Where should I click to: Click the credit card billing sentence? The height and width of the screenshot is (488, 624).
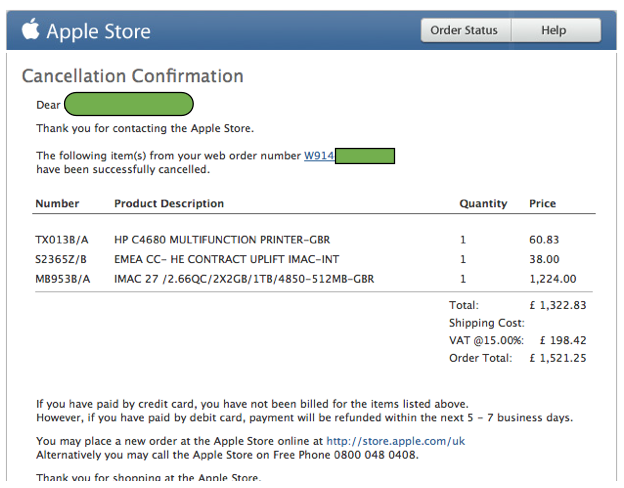pos(252,404)
